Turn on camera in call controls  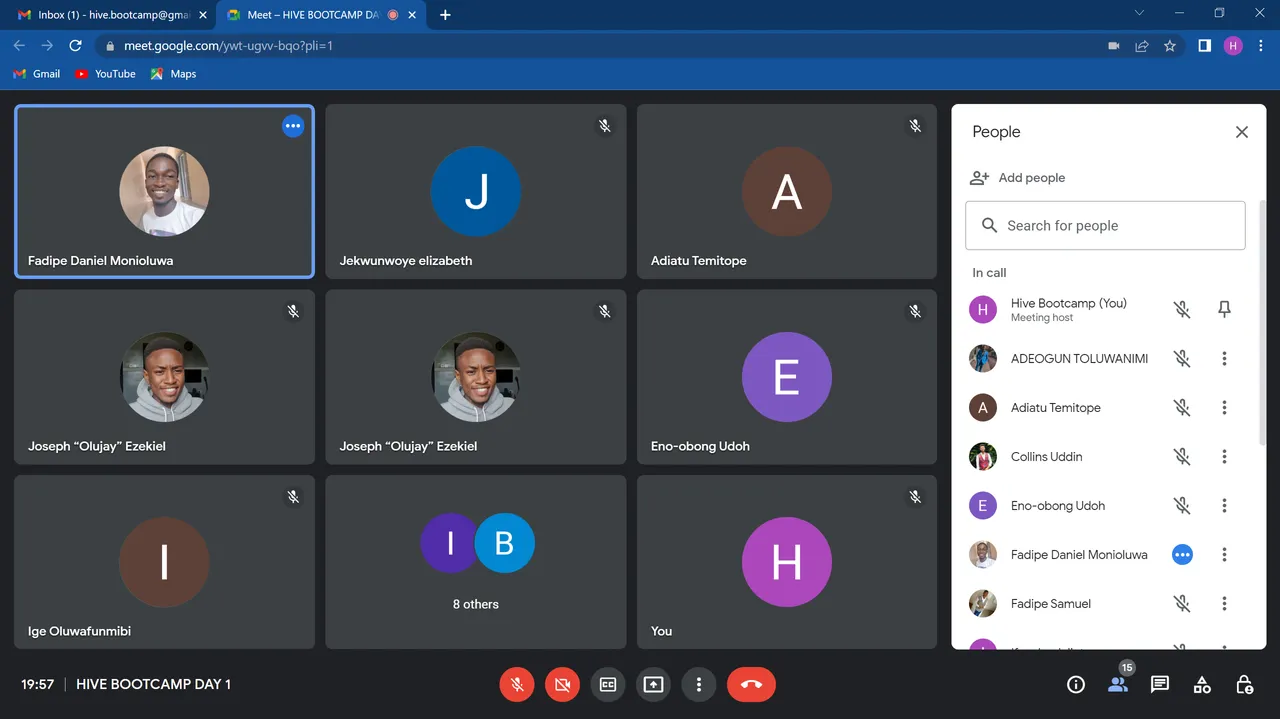pyautogui.click(x=562, y=685)
